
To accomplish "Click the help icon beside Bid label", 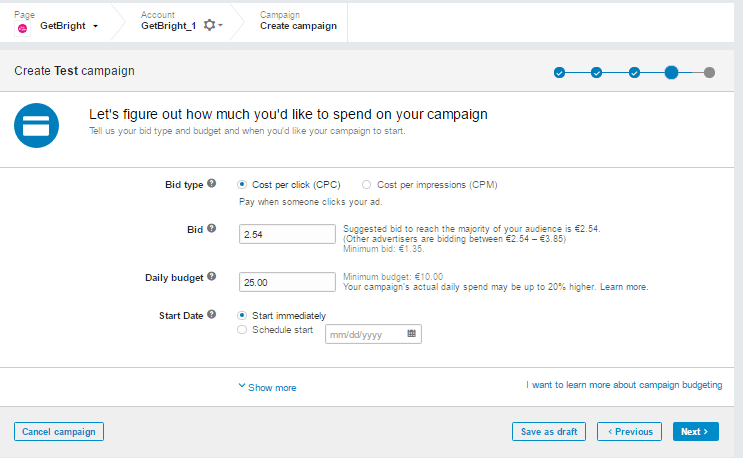I will (x=211, y=229).
